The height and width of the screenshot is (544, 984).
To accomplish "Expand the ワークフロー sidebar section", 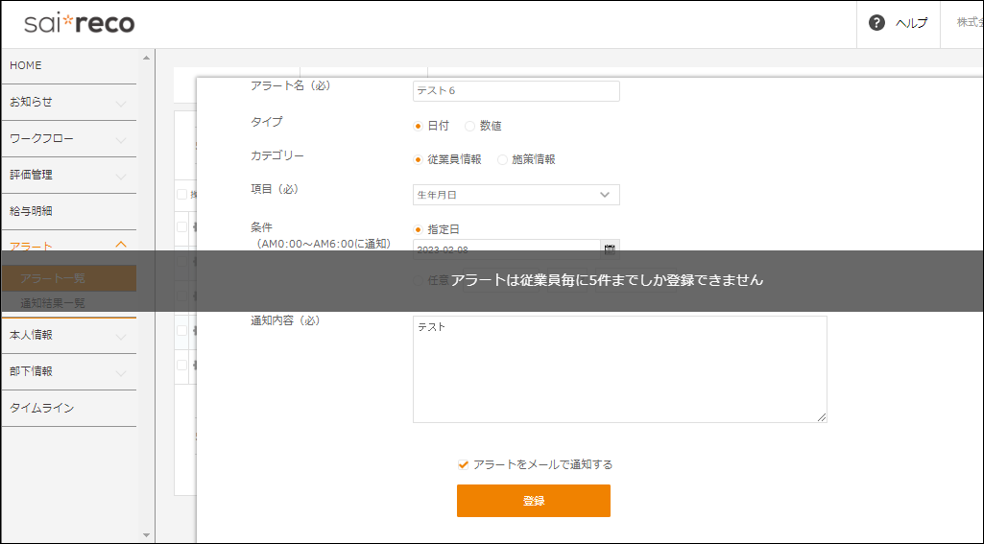I will (x=68, y=138).
